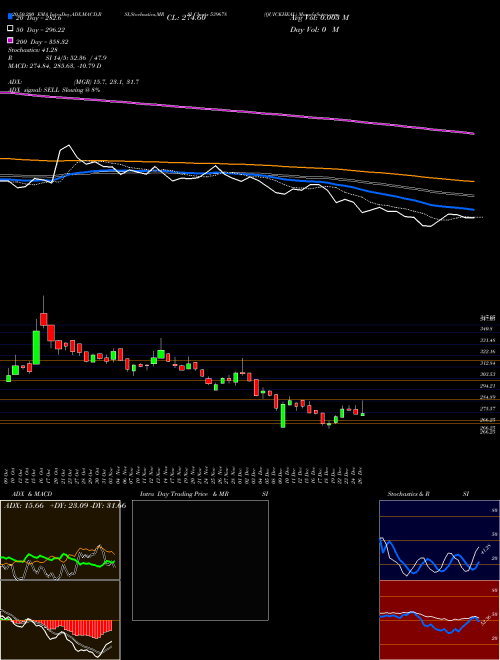This screenshot has height=660, width=500.
Task: Click the 'SI 14/3: 32.36 / 47.9' readout
Action: pos(76,59)
